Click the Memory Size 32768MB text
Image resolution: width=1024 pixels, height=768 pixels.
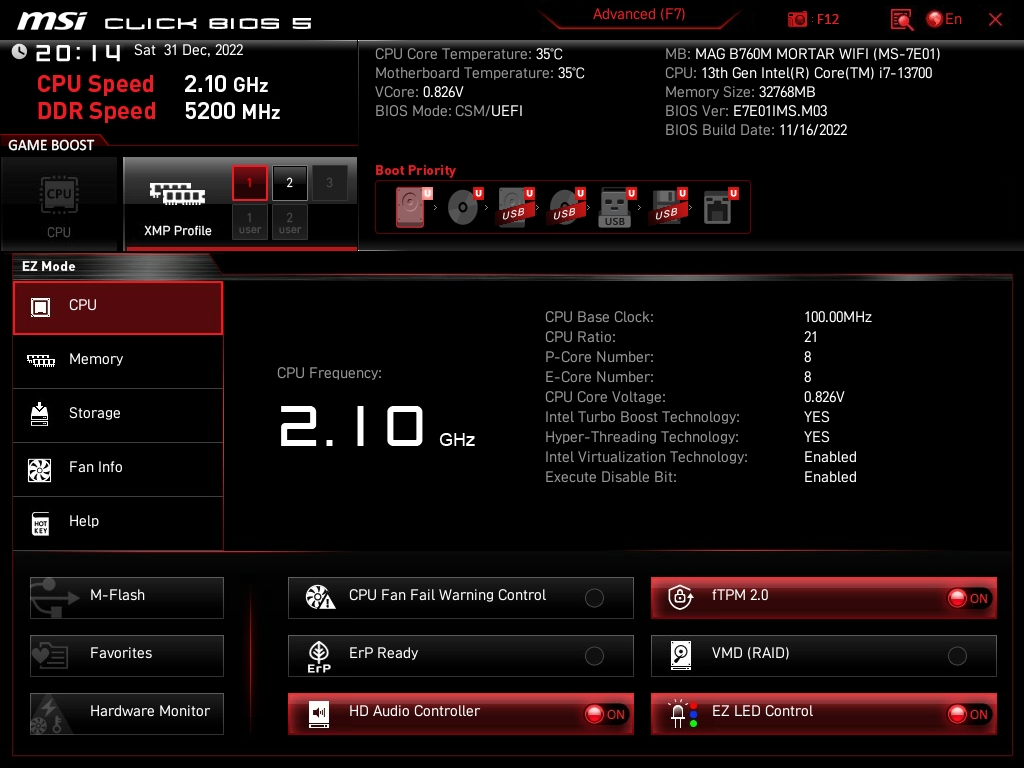[x=740, y=92]
